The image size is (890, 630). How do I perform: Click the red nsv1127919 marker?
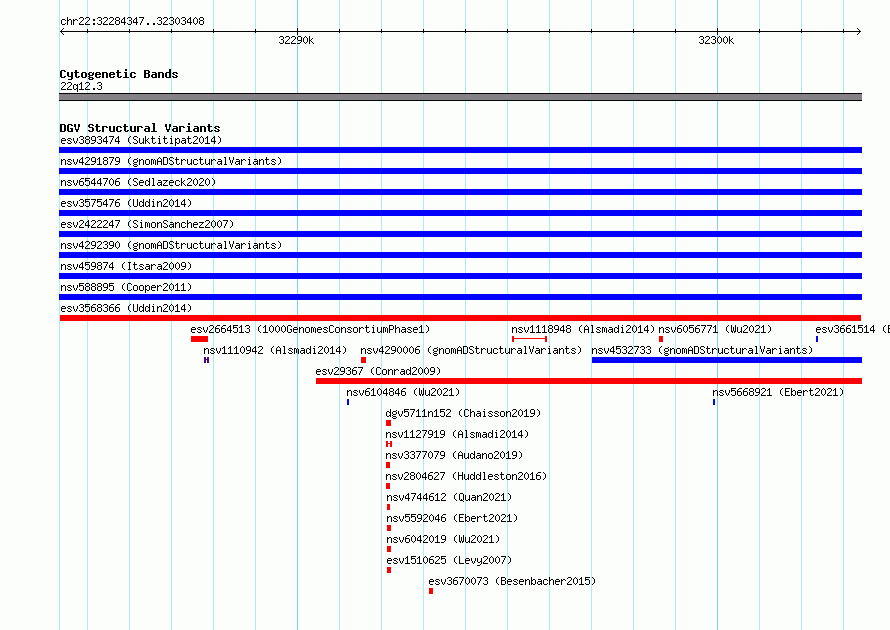pos(389,444)
